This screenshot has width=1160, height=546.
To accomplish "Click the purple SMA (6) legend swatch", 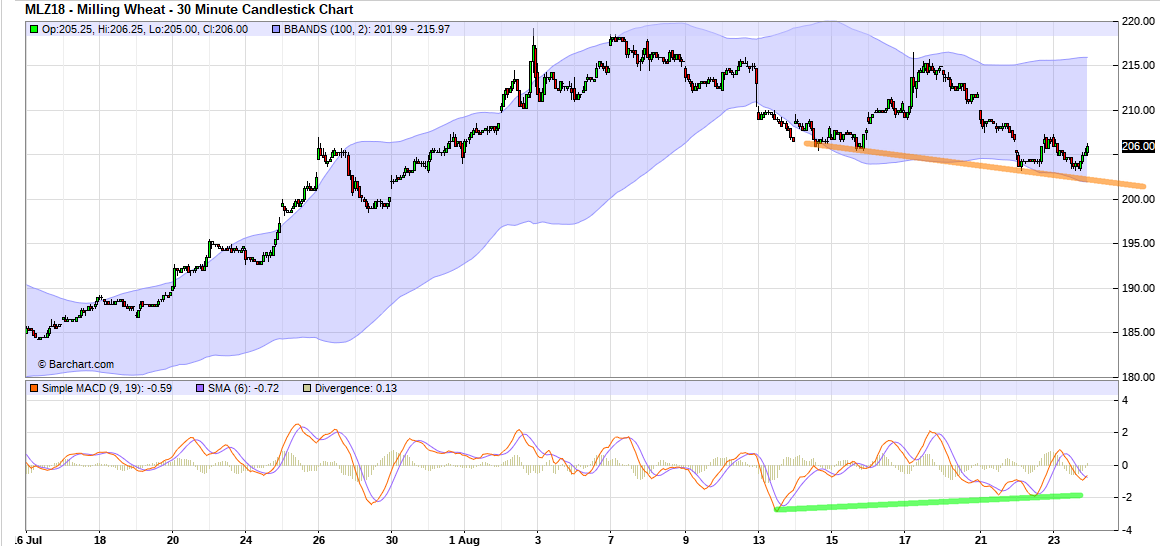I will (200, 388).
